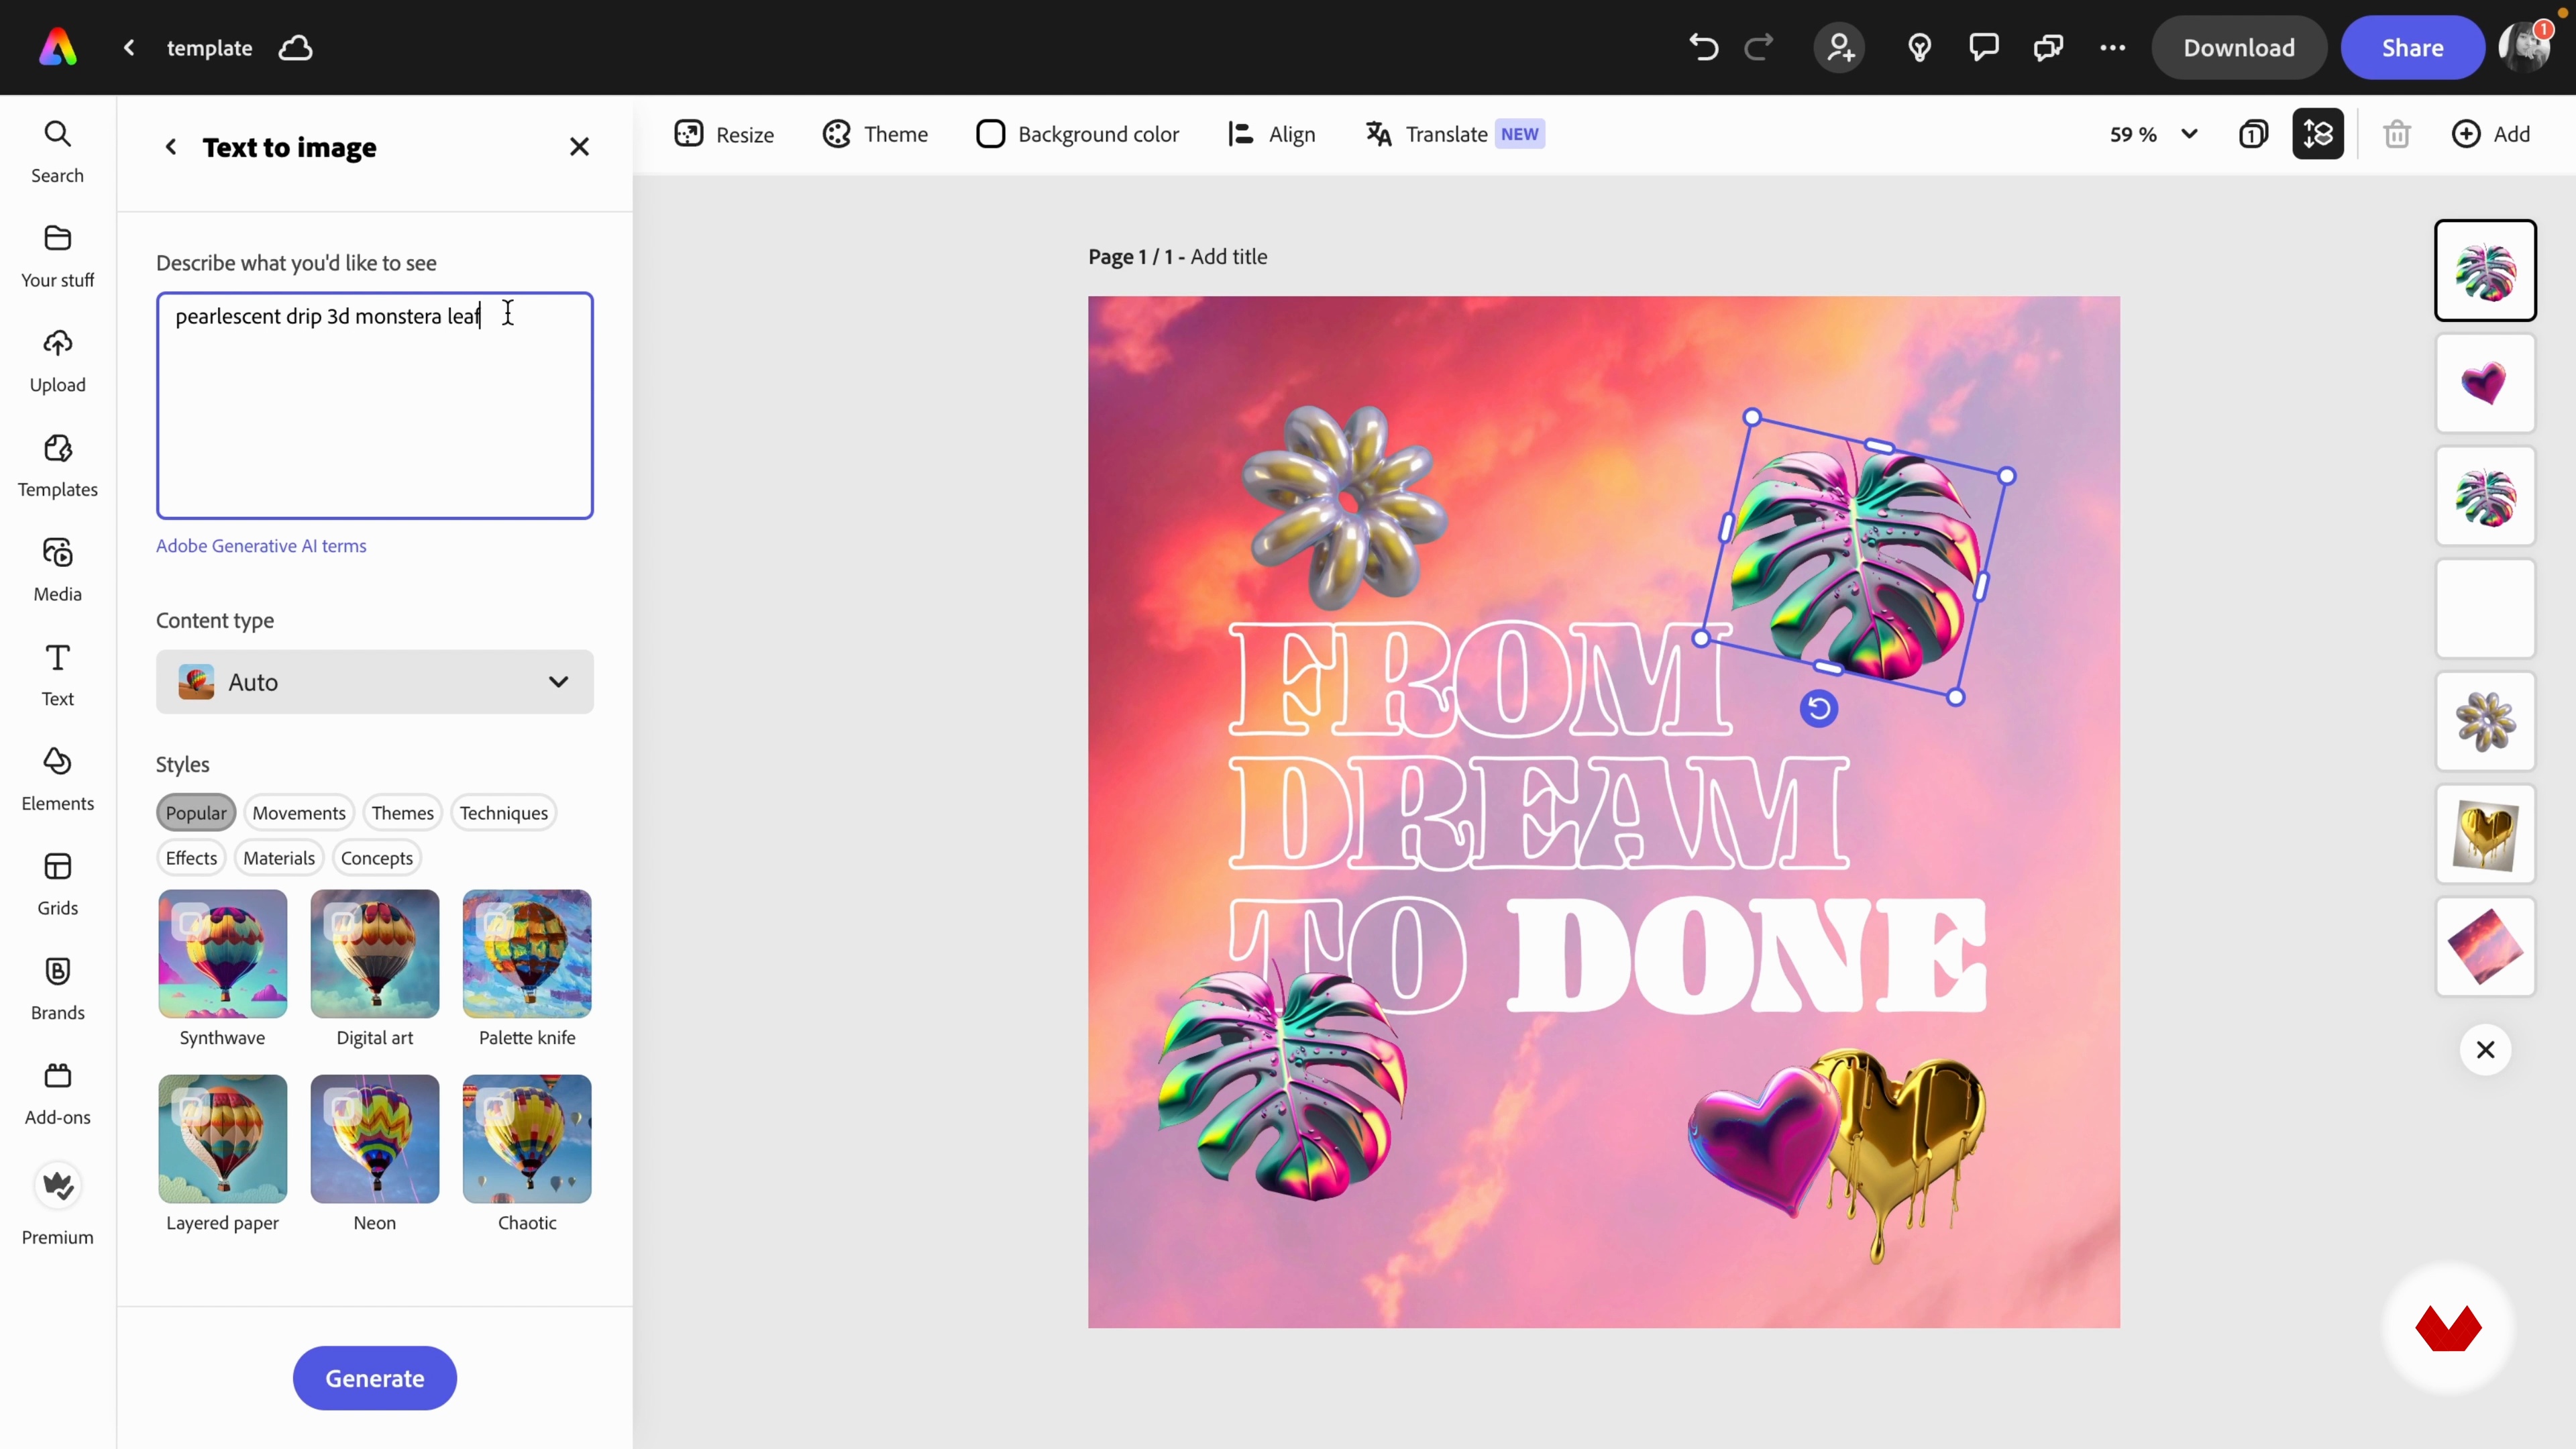Select the gold dripping heart layer thumbnail
This screenshot has width=2576, height=1449.
[2485, 834]
